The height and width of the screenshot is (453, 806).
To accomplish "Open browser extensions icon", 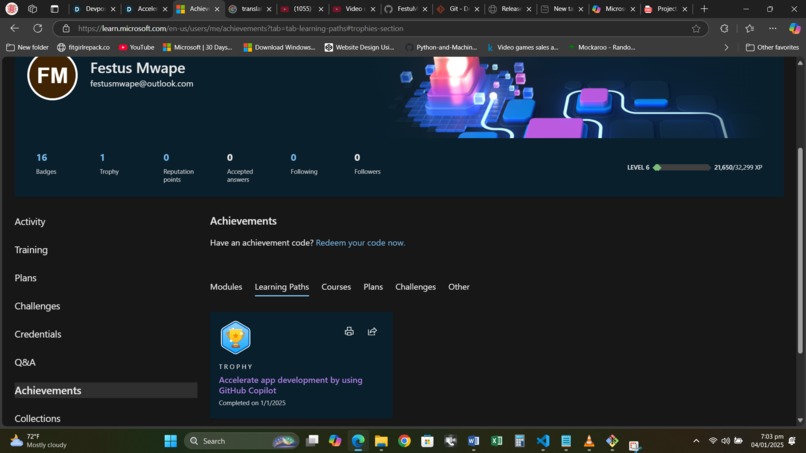I will (724, 28).
